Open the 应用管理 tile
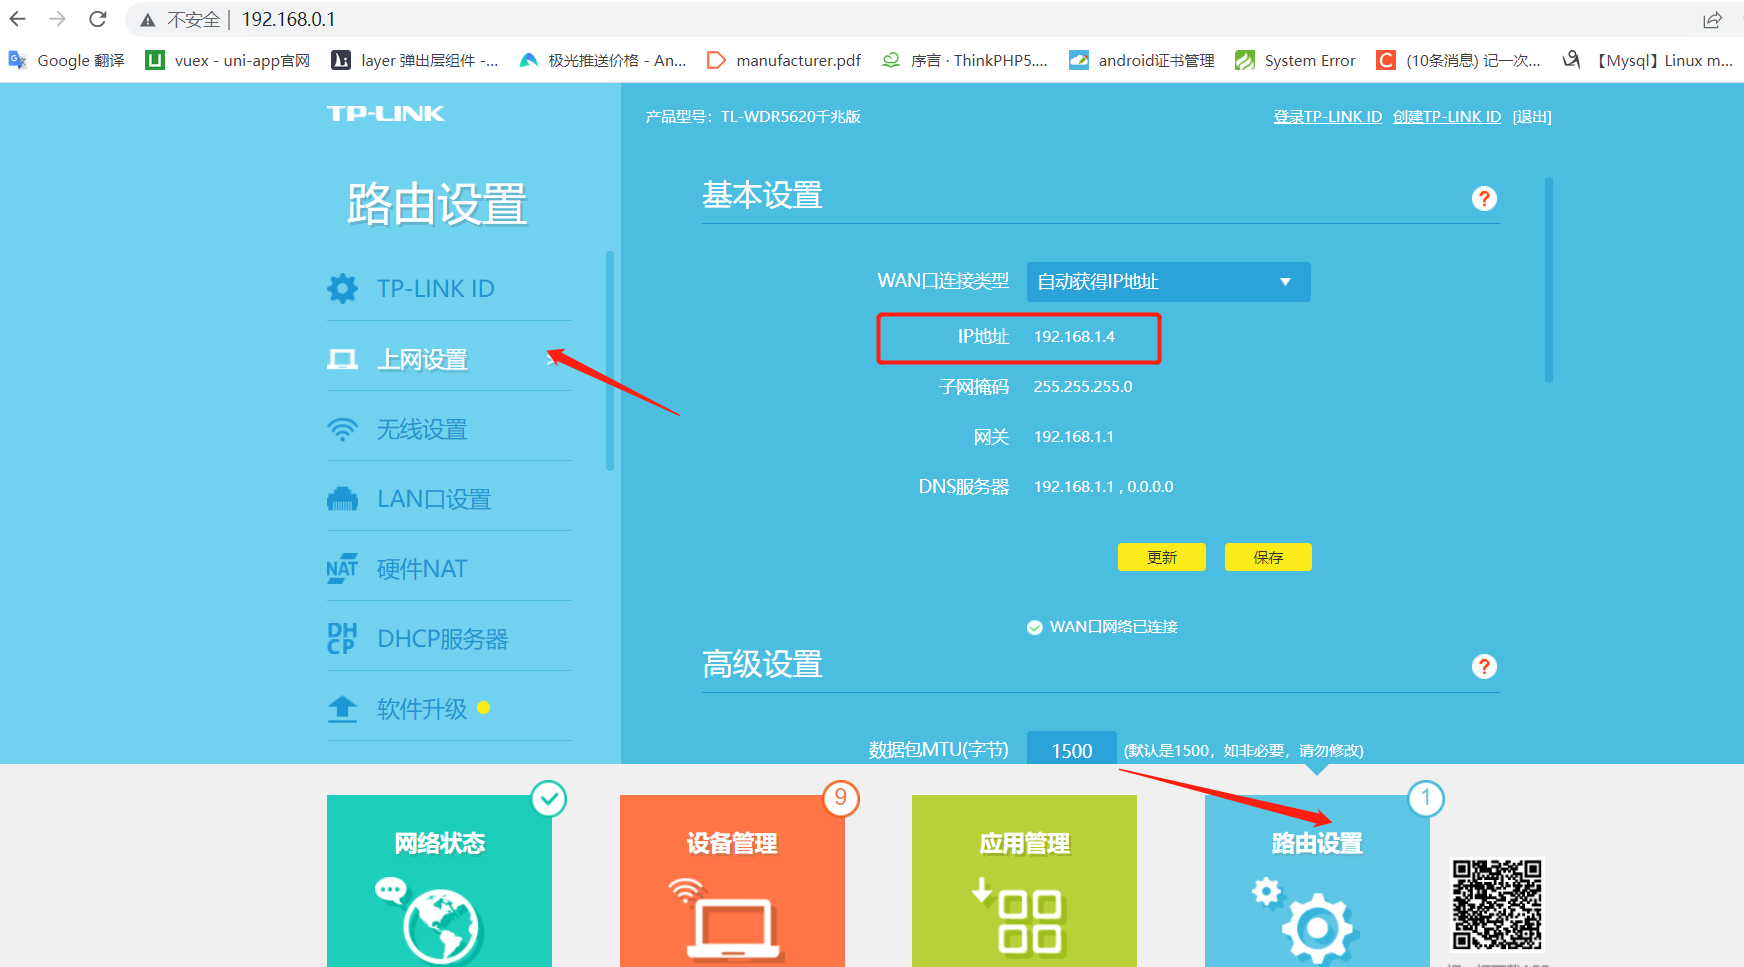The height and width of the screenshot is (967, 1744). pos(1024,881)
